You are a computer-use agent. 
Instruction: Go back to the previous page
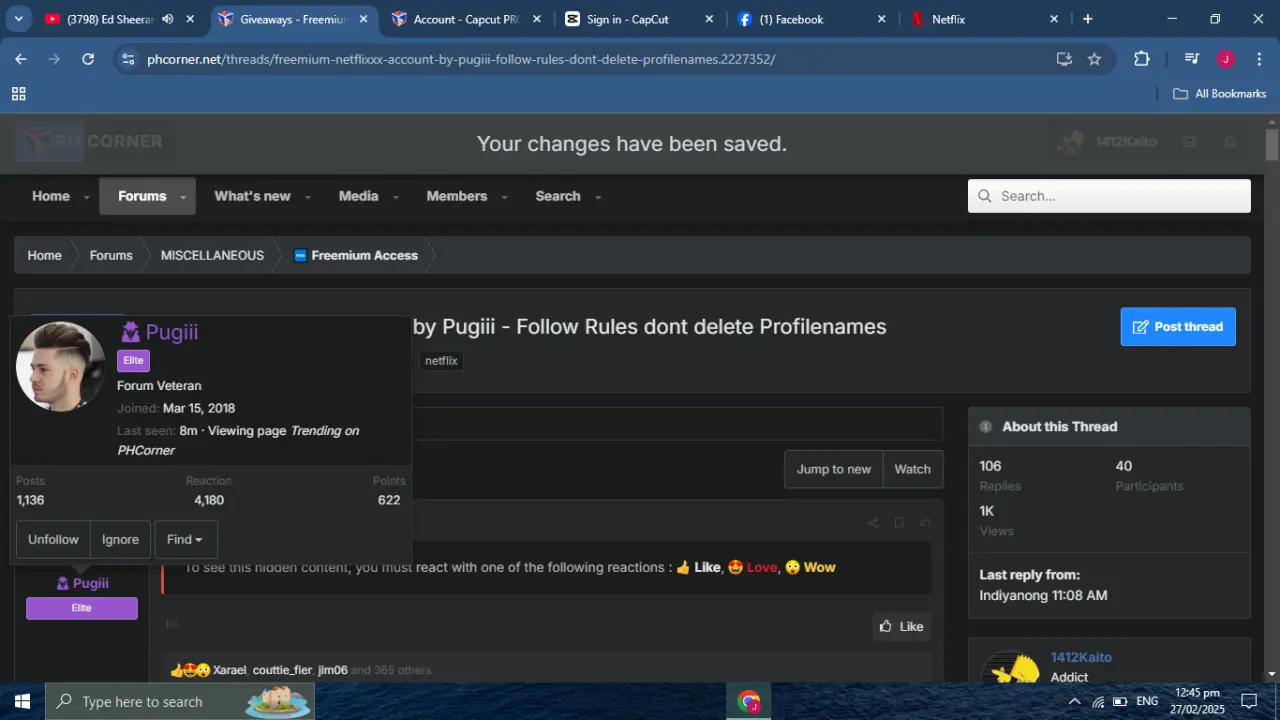20,59
